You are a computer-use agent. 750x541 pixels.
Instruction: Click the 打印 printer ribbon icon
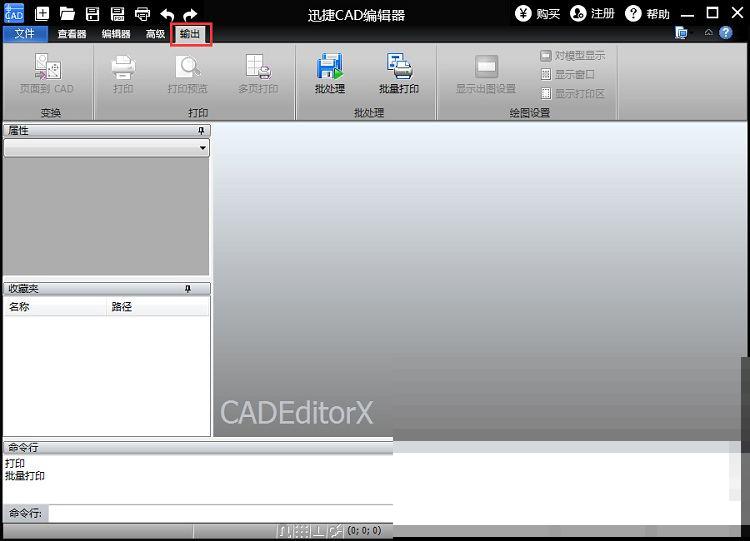pos(123,67)
